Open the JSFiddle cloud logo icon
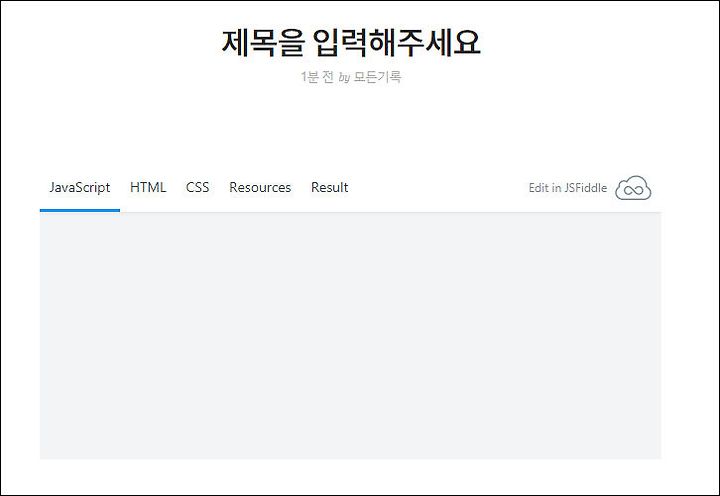 [x=633, y=188]
